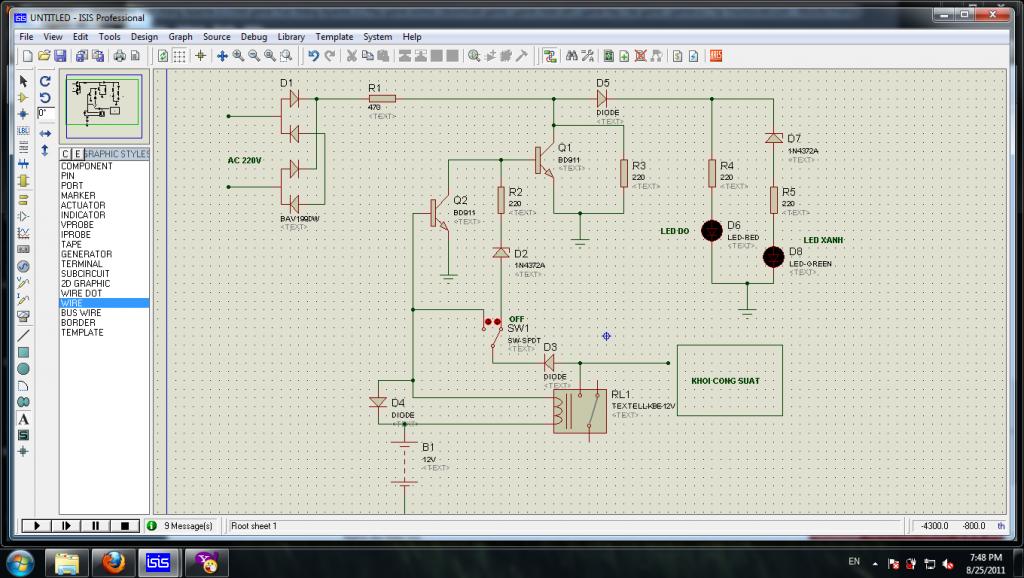Select the 2D text tool (A icon)
The height and width of the screenshot is (578, 1024).
[x=23, y=419]
